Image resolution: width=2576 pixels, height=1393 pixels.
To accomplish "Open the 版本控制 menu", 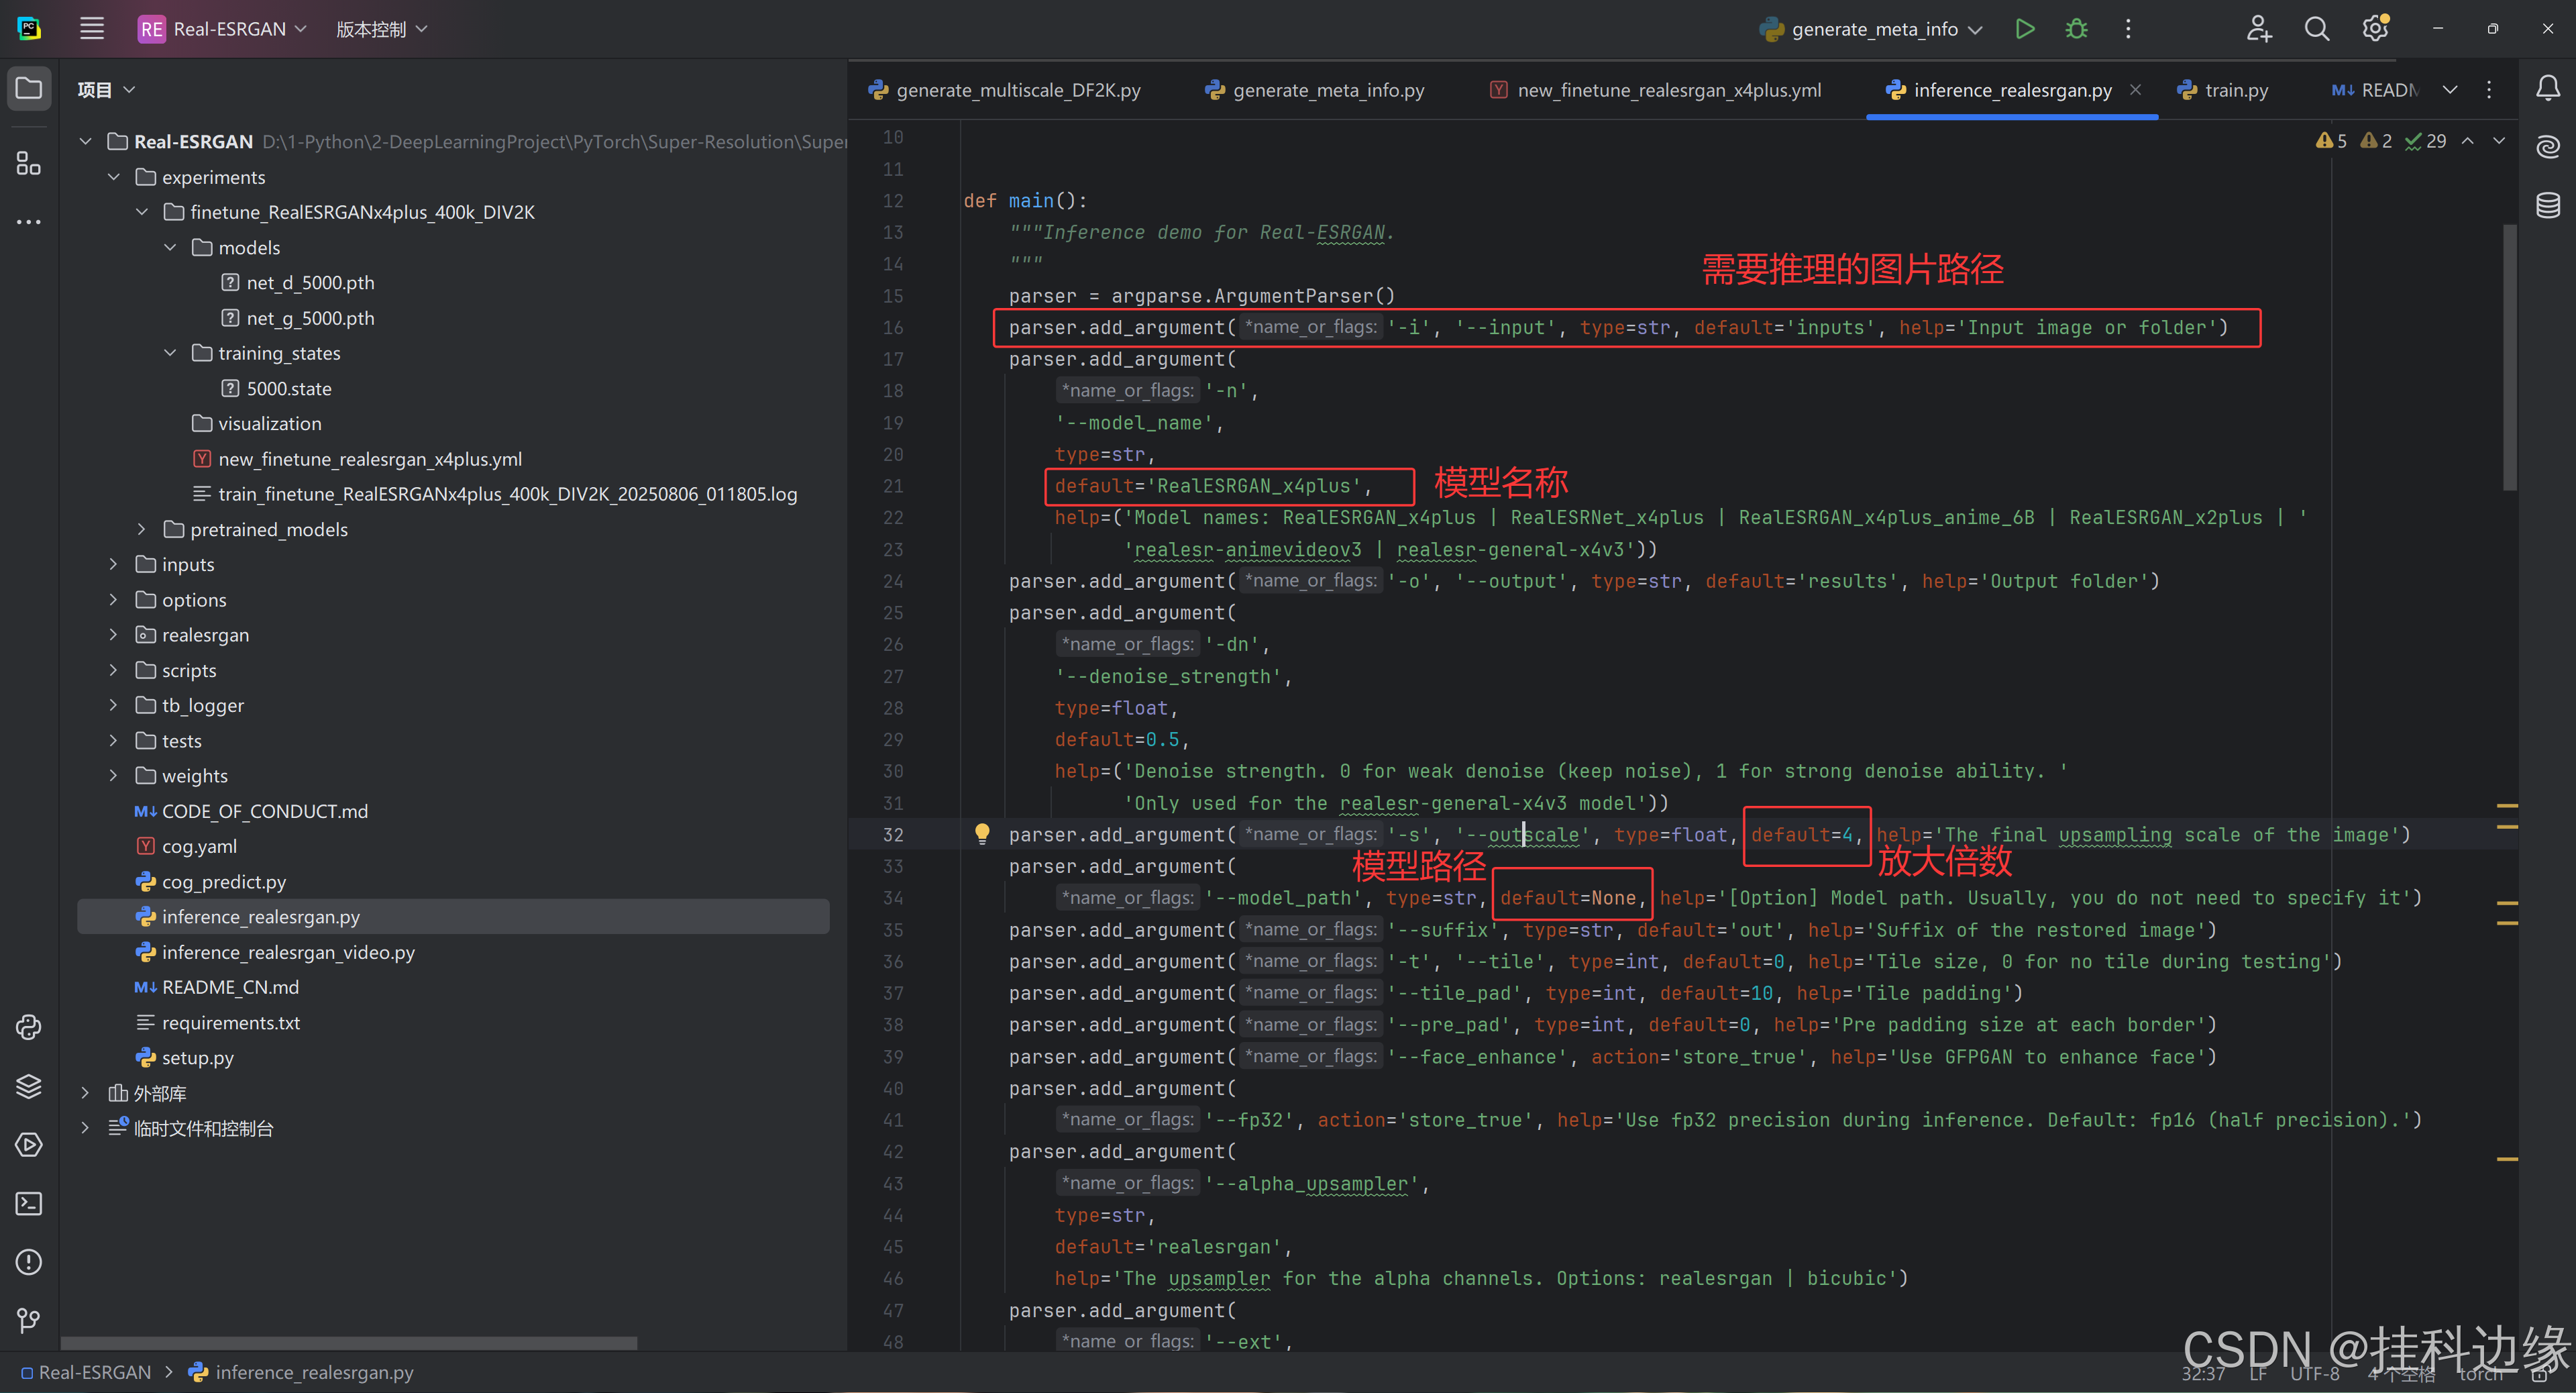I will [381, 29].
